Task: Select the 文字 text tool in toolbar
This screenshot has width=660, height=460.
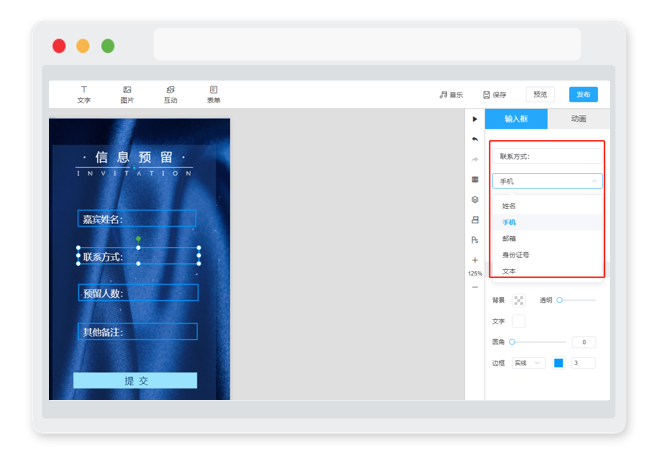Action: [x=84, y=94]
